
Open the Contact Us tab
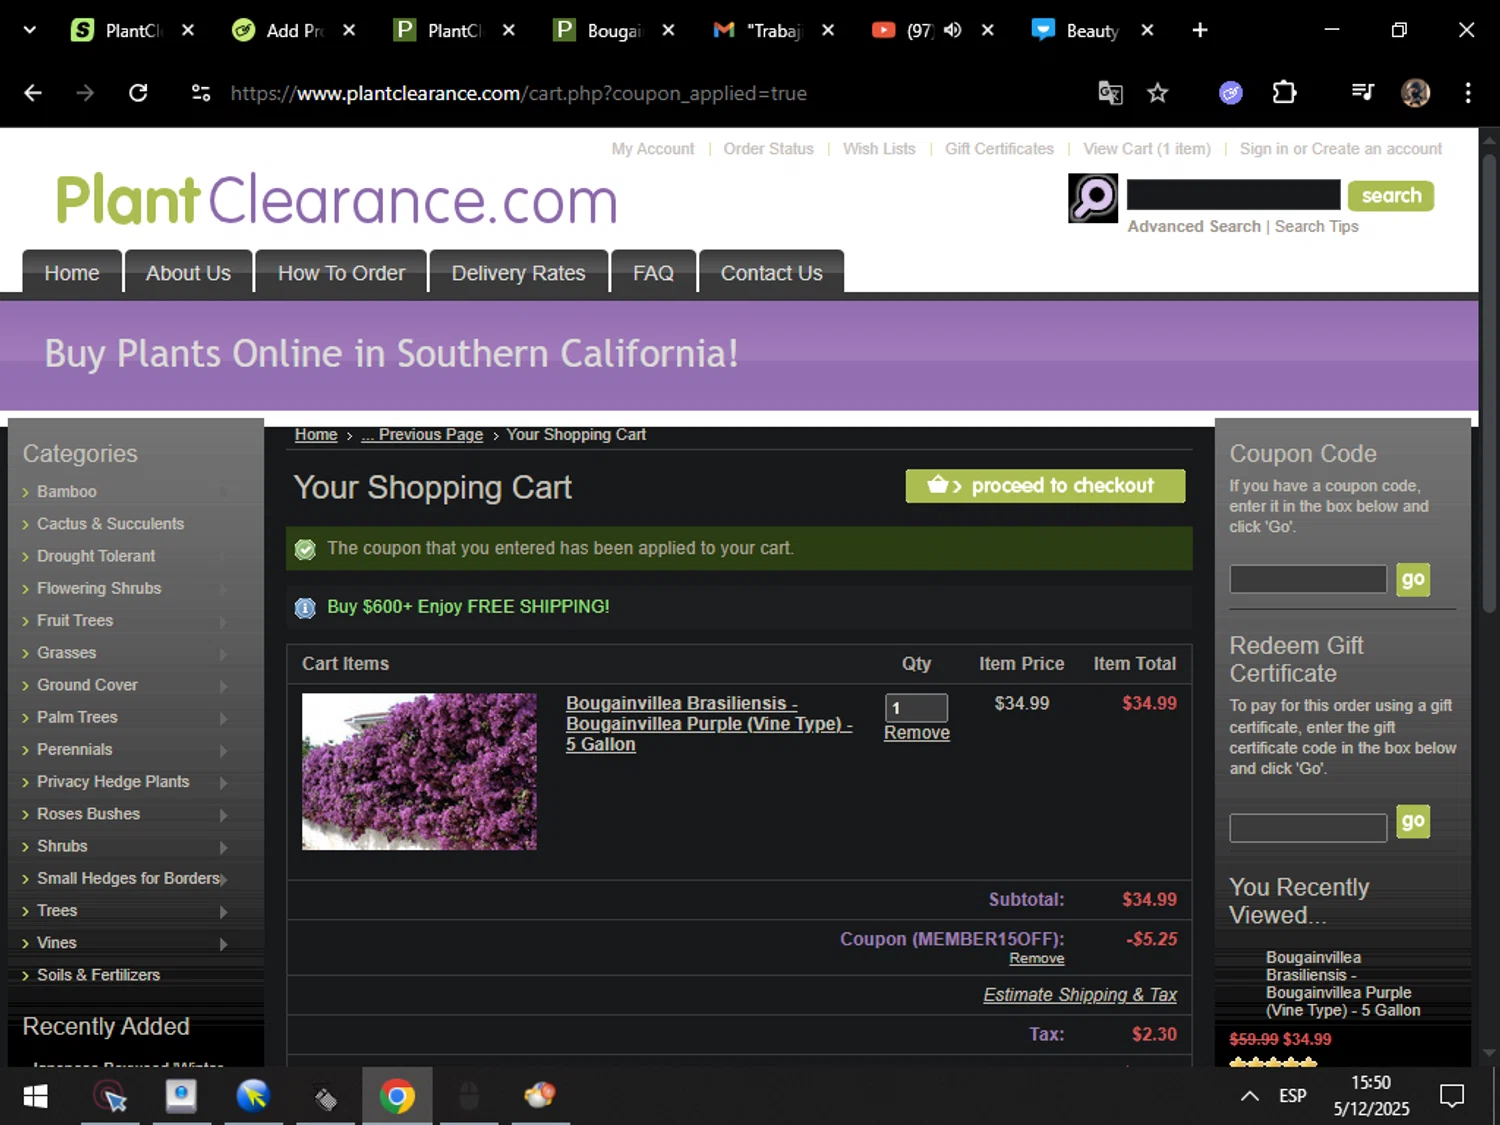[x=771, y=273]
